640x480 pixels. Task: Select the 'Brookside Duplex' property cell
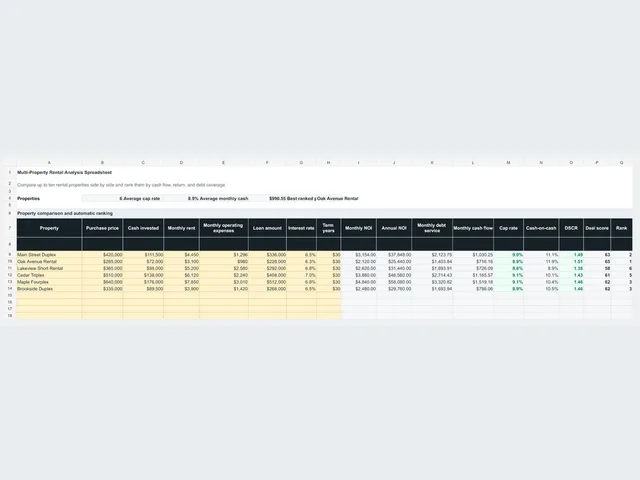click(49, 289)
